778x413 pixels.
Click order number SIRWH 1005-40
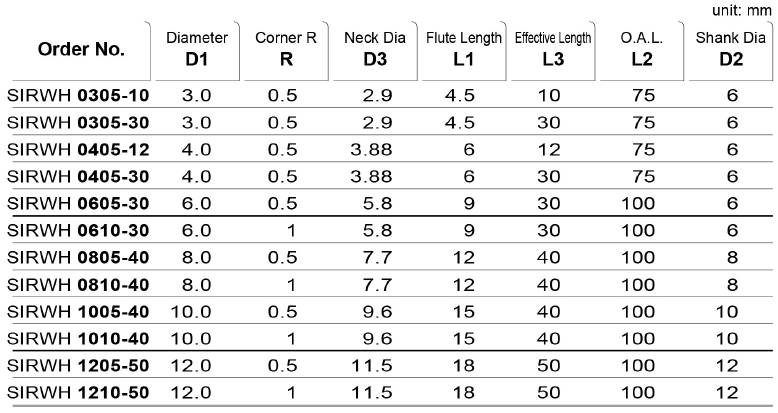pos(78,312)
